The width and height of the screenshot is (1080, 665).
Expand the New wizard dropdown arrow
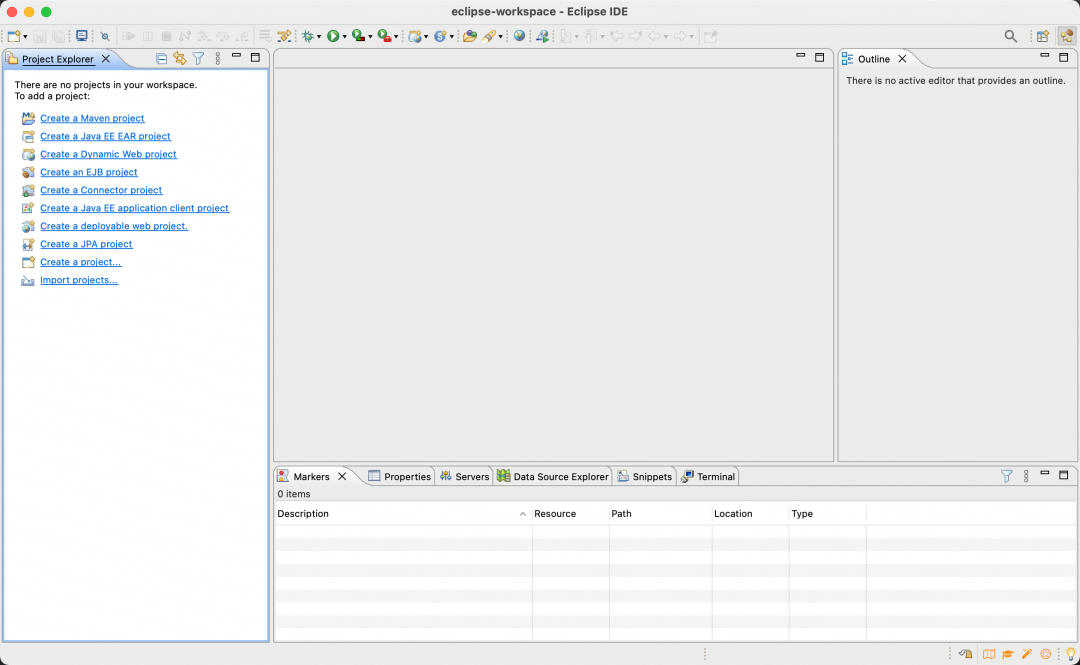click(26, 37)
